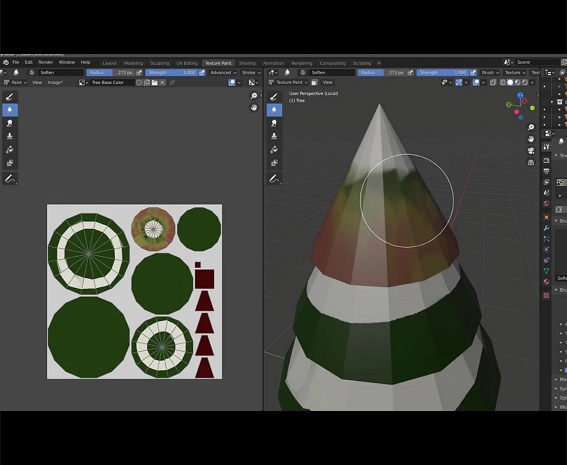Image resolution: width=567 pixels, height=465 pixels.
Task: Open the Physics properties tab
Action: (546, 249)
